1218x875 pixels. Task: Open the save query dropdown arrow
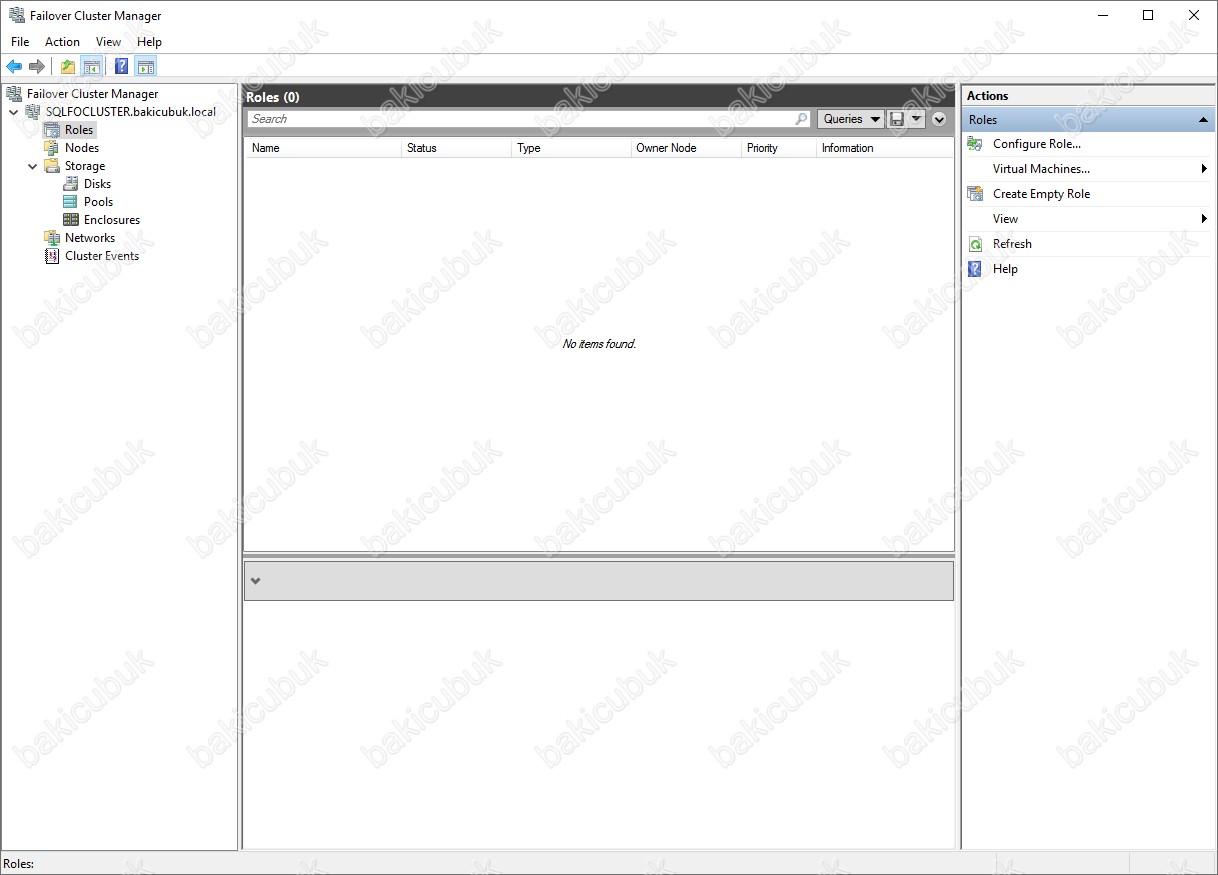pos(916,119)
